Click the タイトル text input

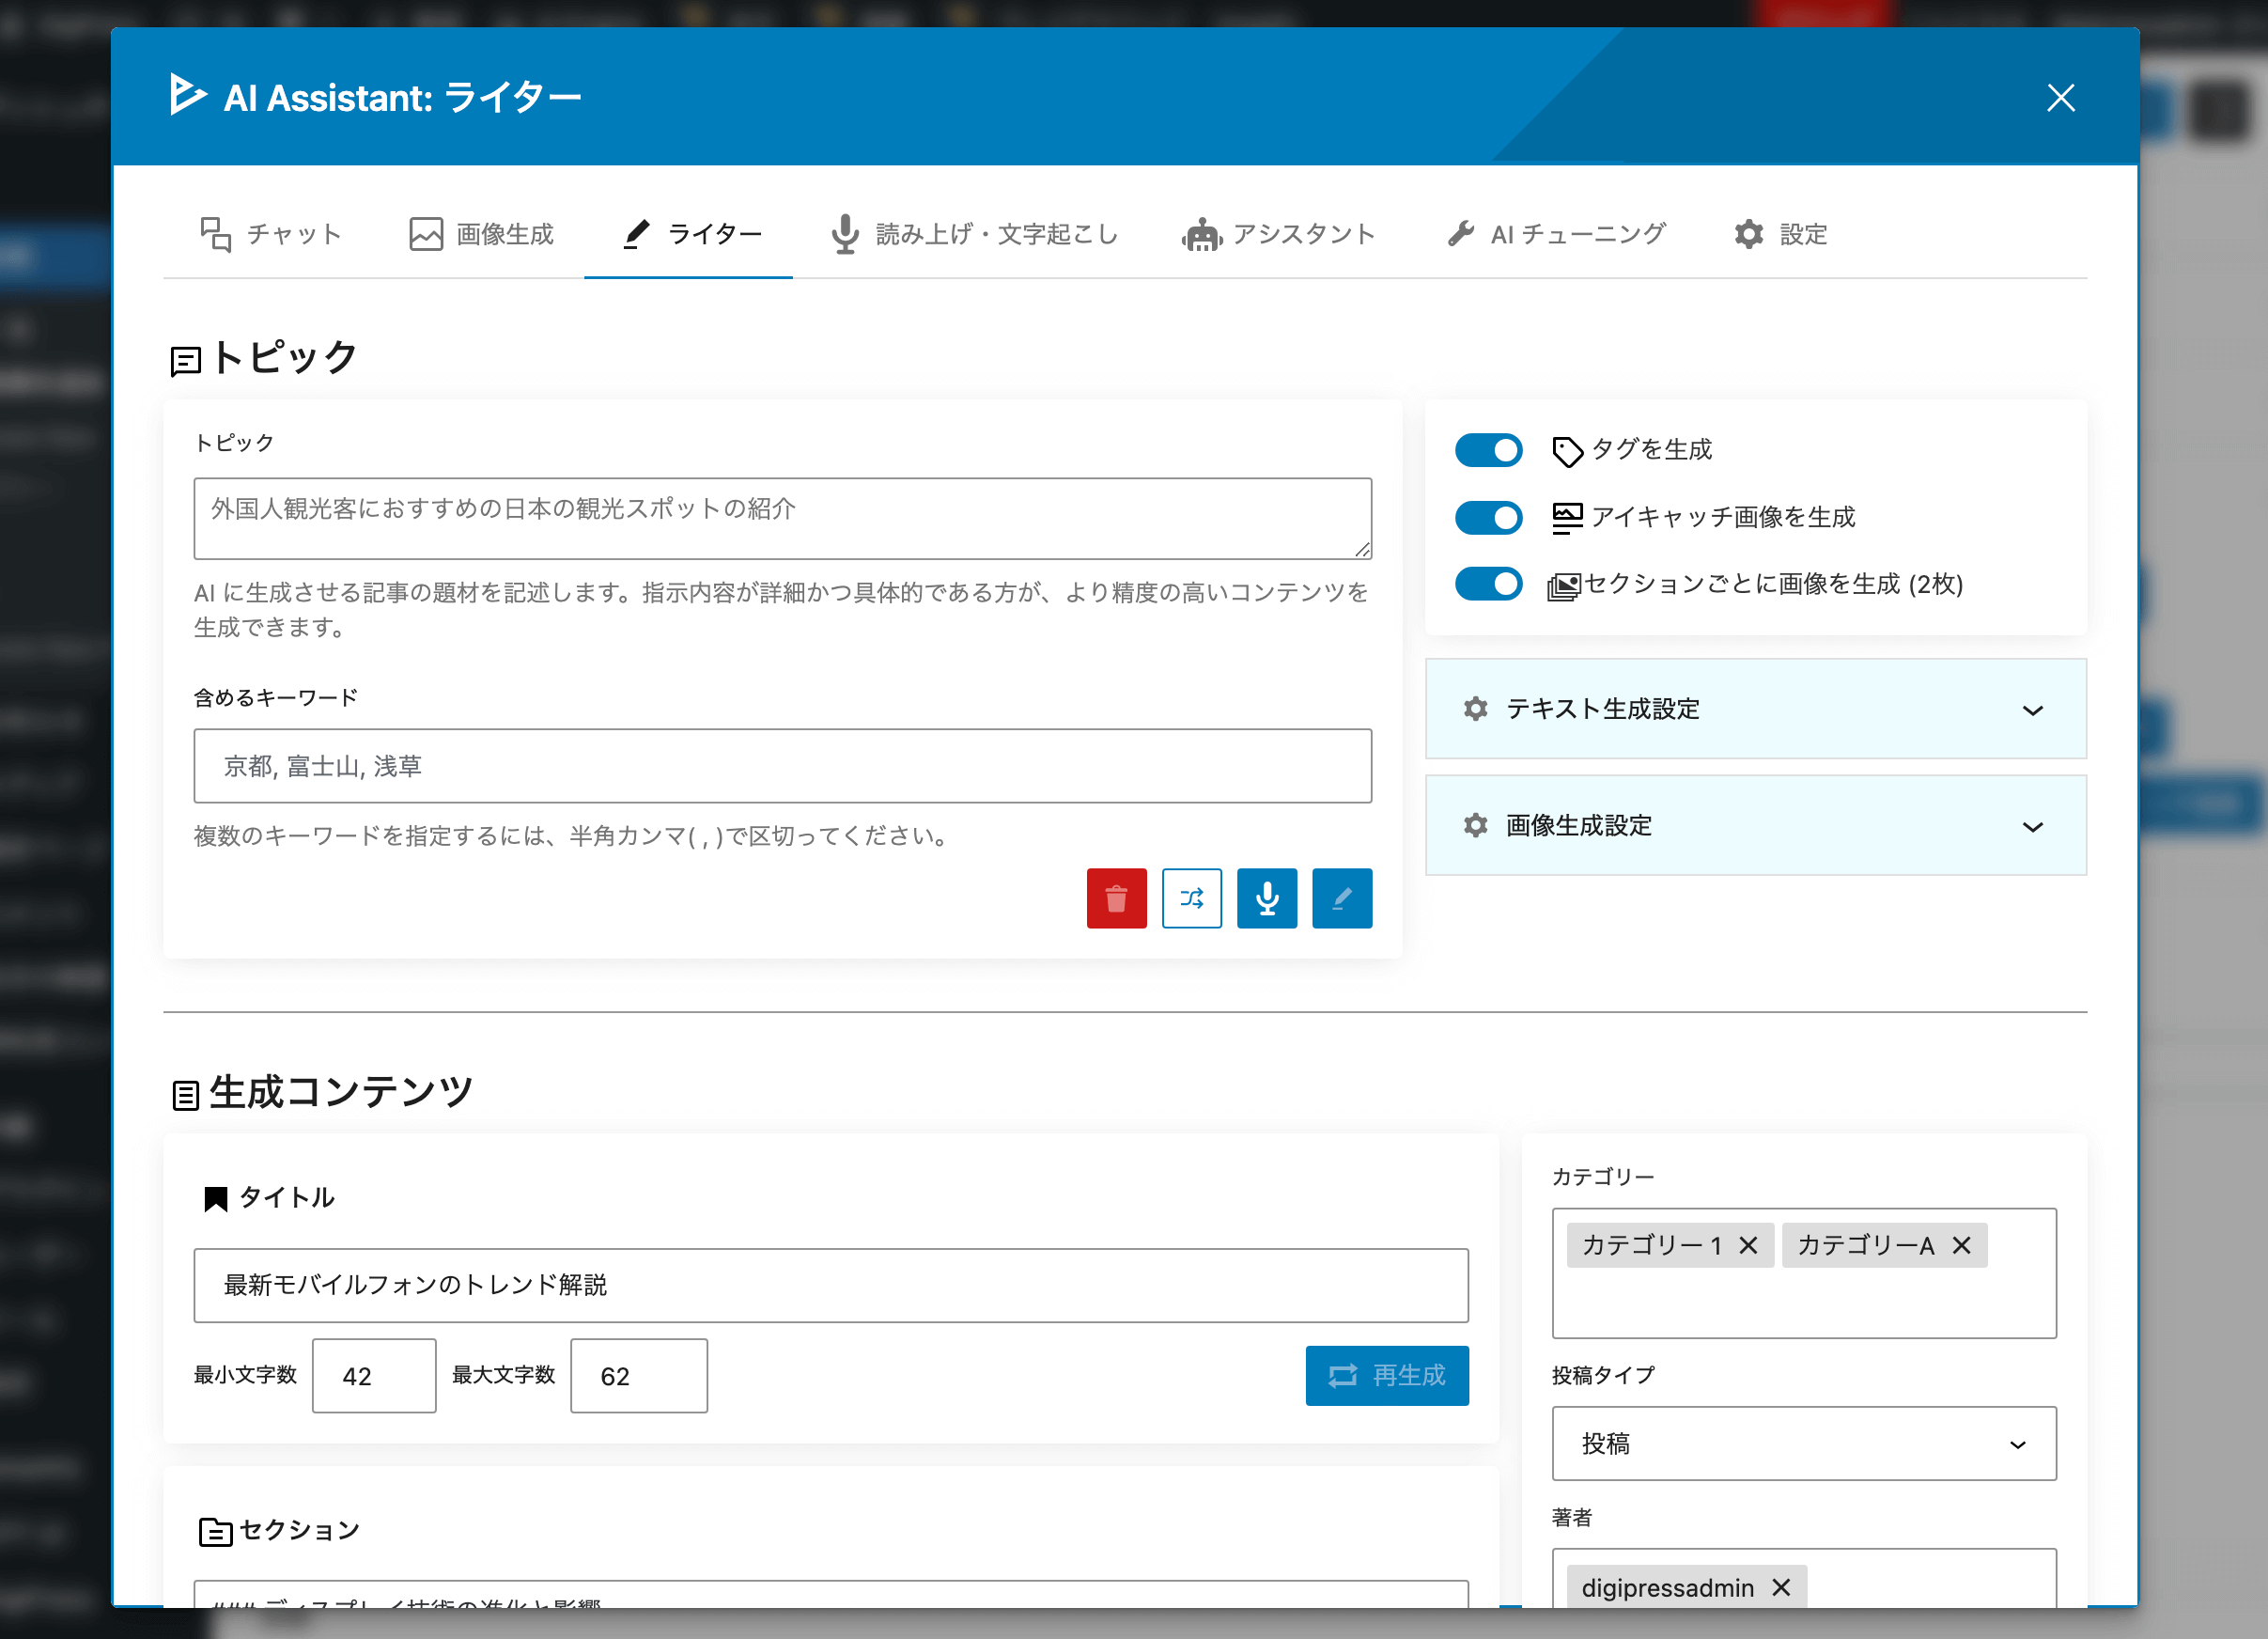tap(830, 1285)
